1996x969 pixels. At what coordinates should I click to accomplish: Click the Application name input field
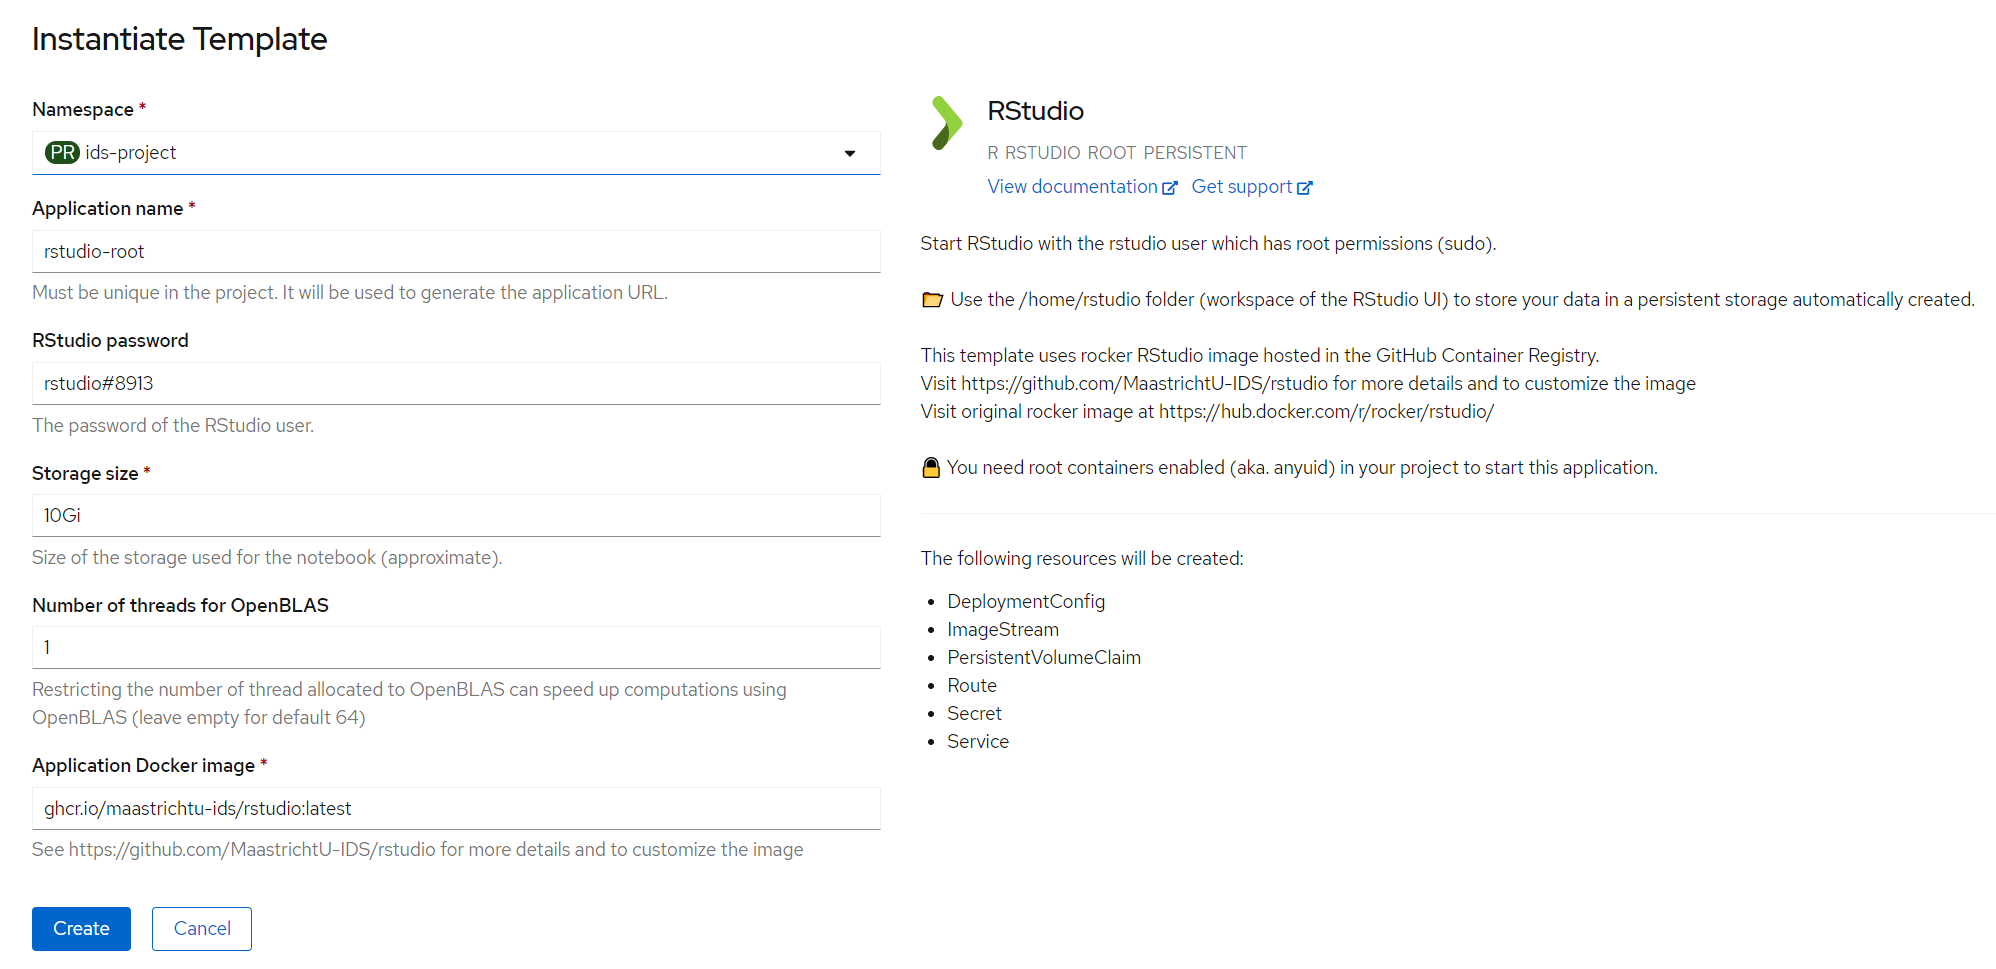(456, 252)
